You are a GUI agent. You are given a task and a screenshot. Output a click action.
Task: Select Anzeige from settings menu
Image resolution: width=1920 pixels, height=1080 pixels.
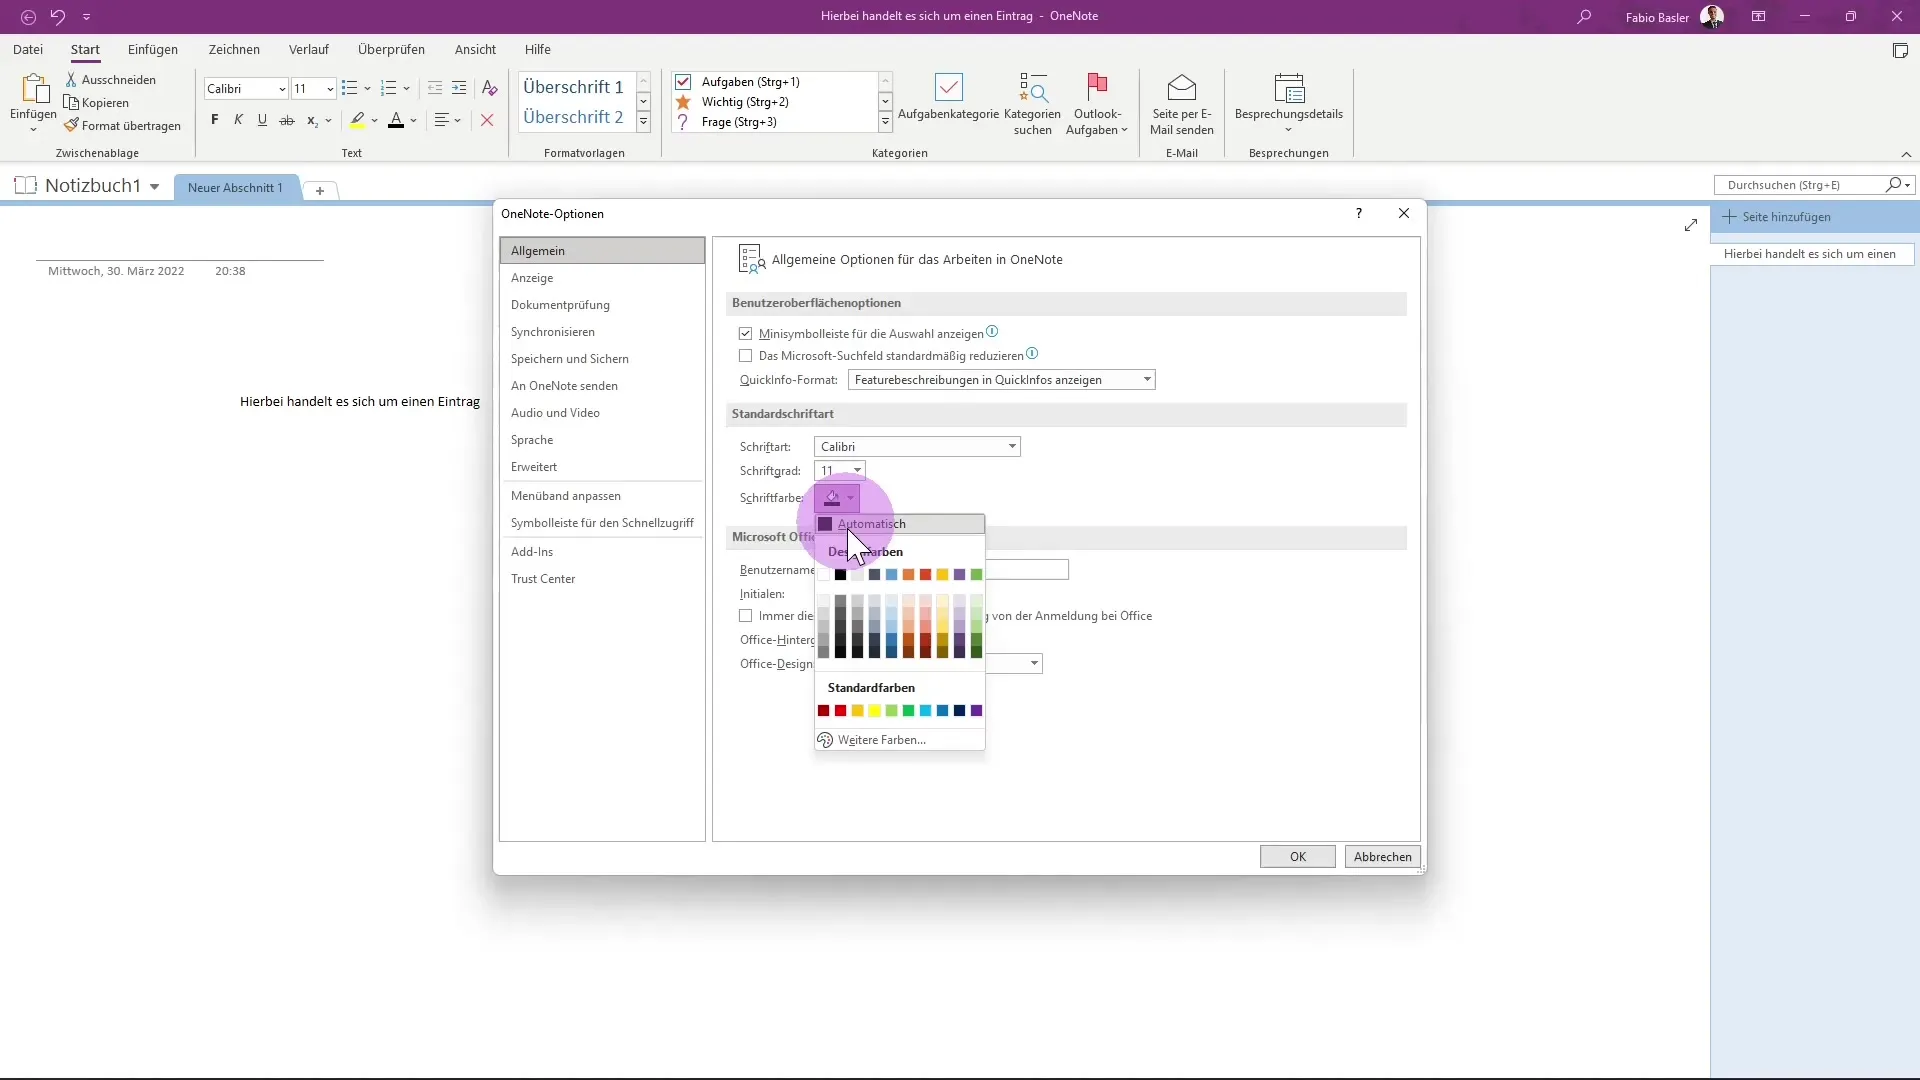(x=533, y=277)
